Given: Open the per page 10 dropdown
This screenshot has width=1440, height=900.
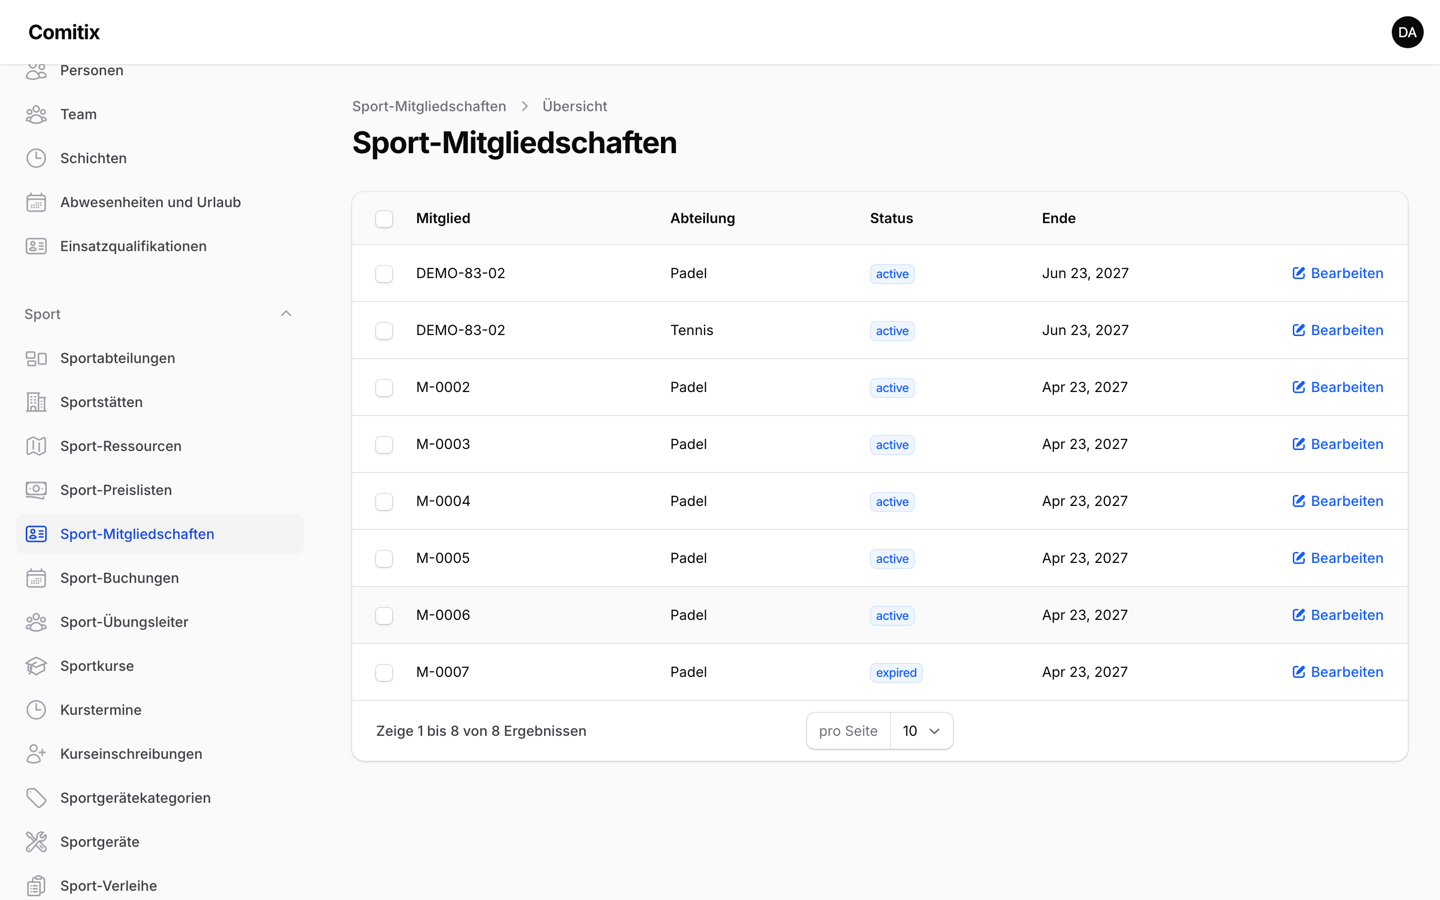Looking at the screenshot, I should point(921,731).
